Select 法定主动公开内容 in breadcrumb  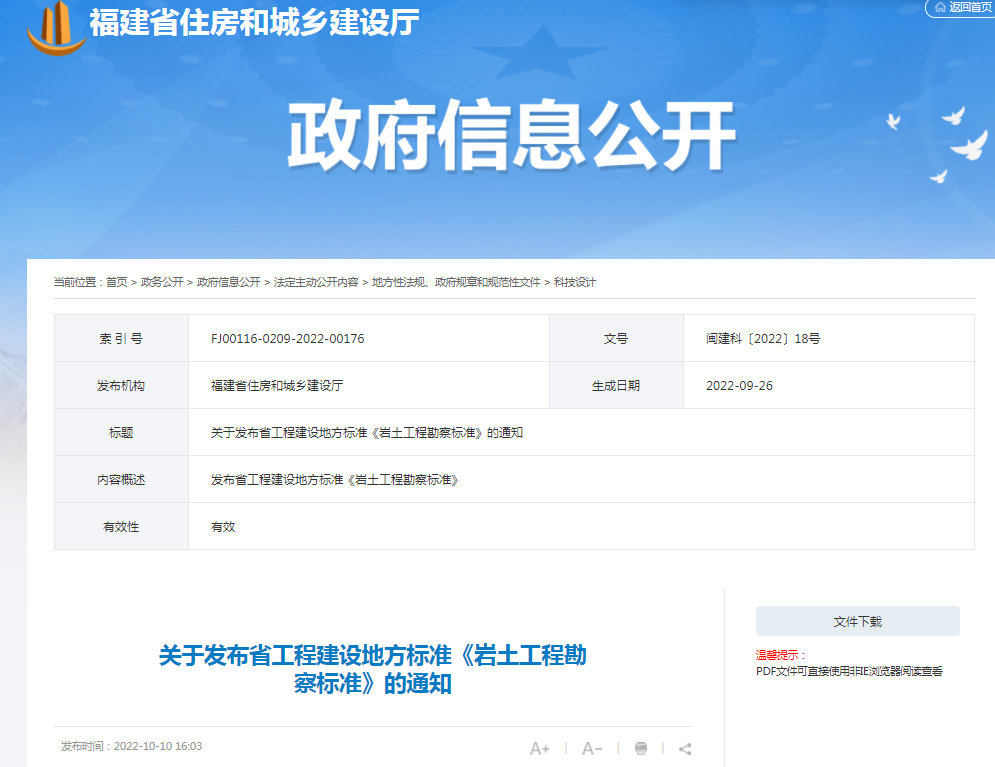[316, 283]
